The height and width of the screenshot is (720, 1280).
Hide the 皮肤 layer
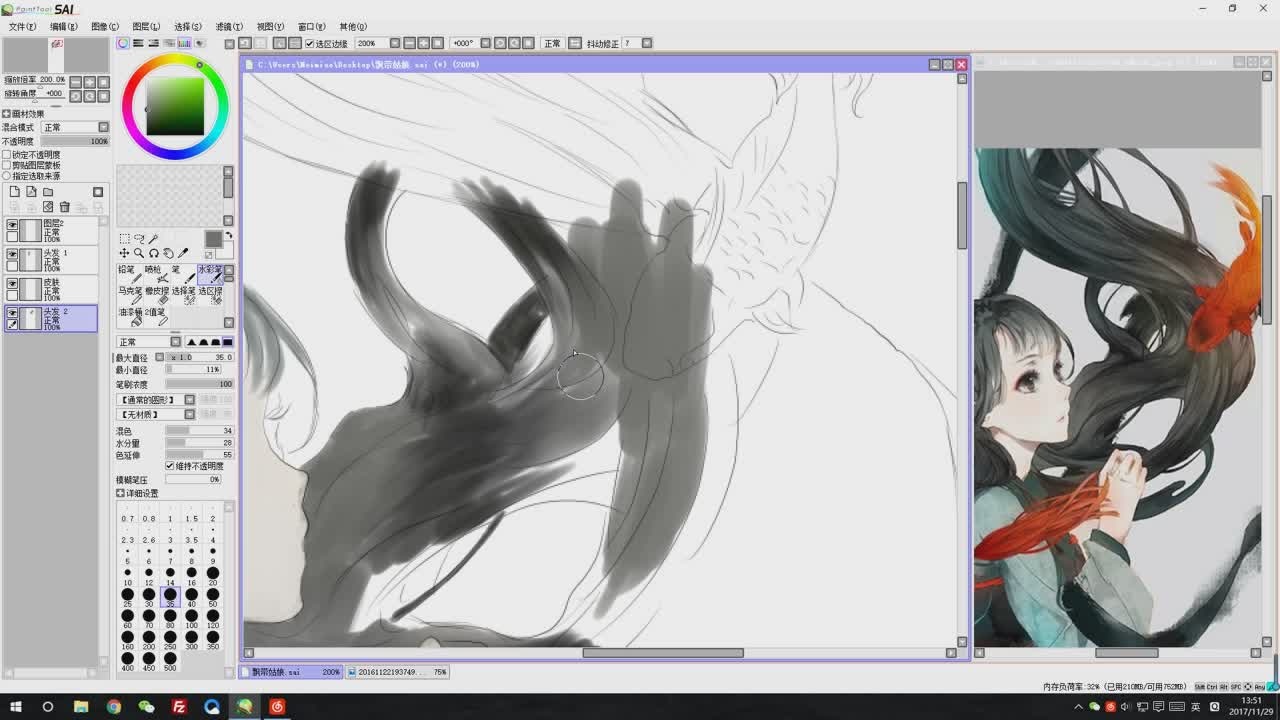point(12,284)
